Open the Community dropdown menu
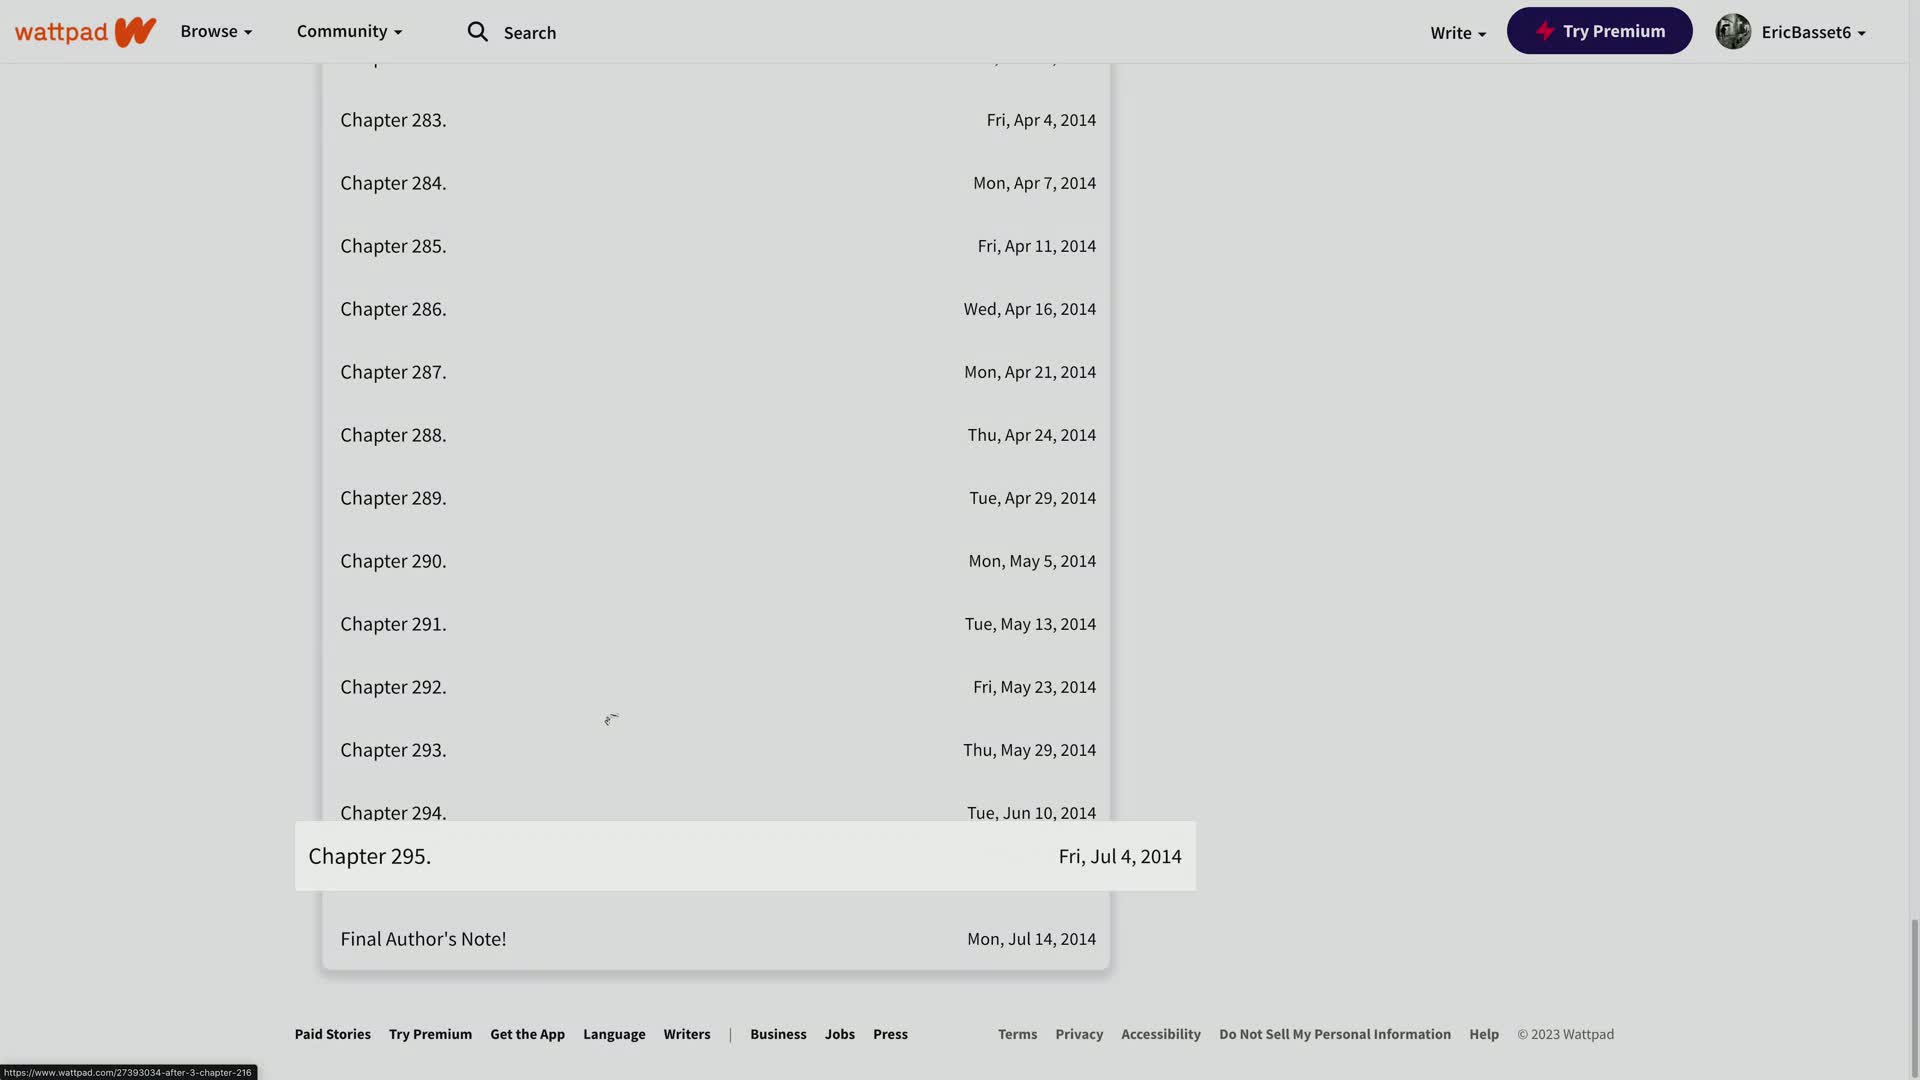The image size is (1920, 1080). pyautogui.click(x=349, y=32)
